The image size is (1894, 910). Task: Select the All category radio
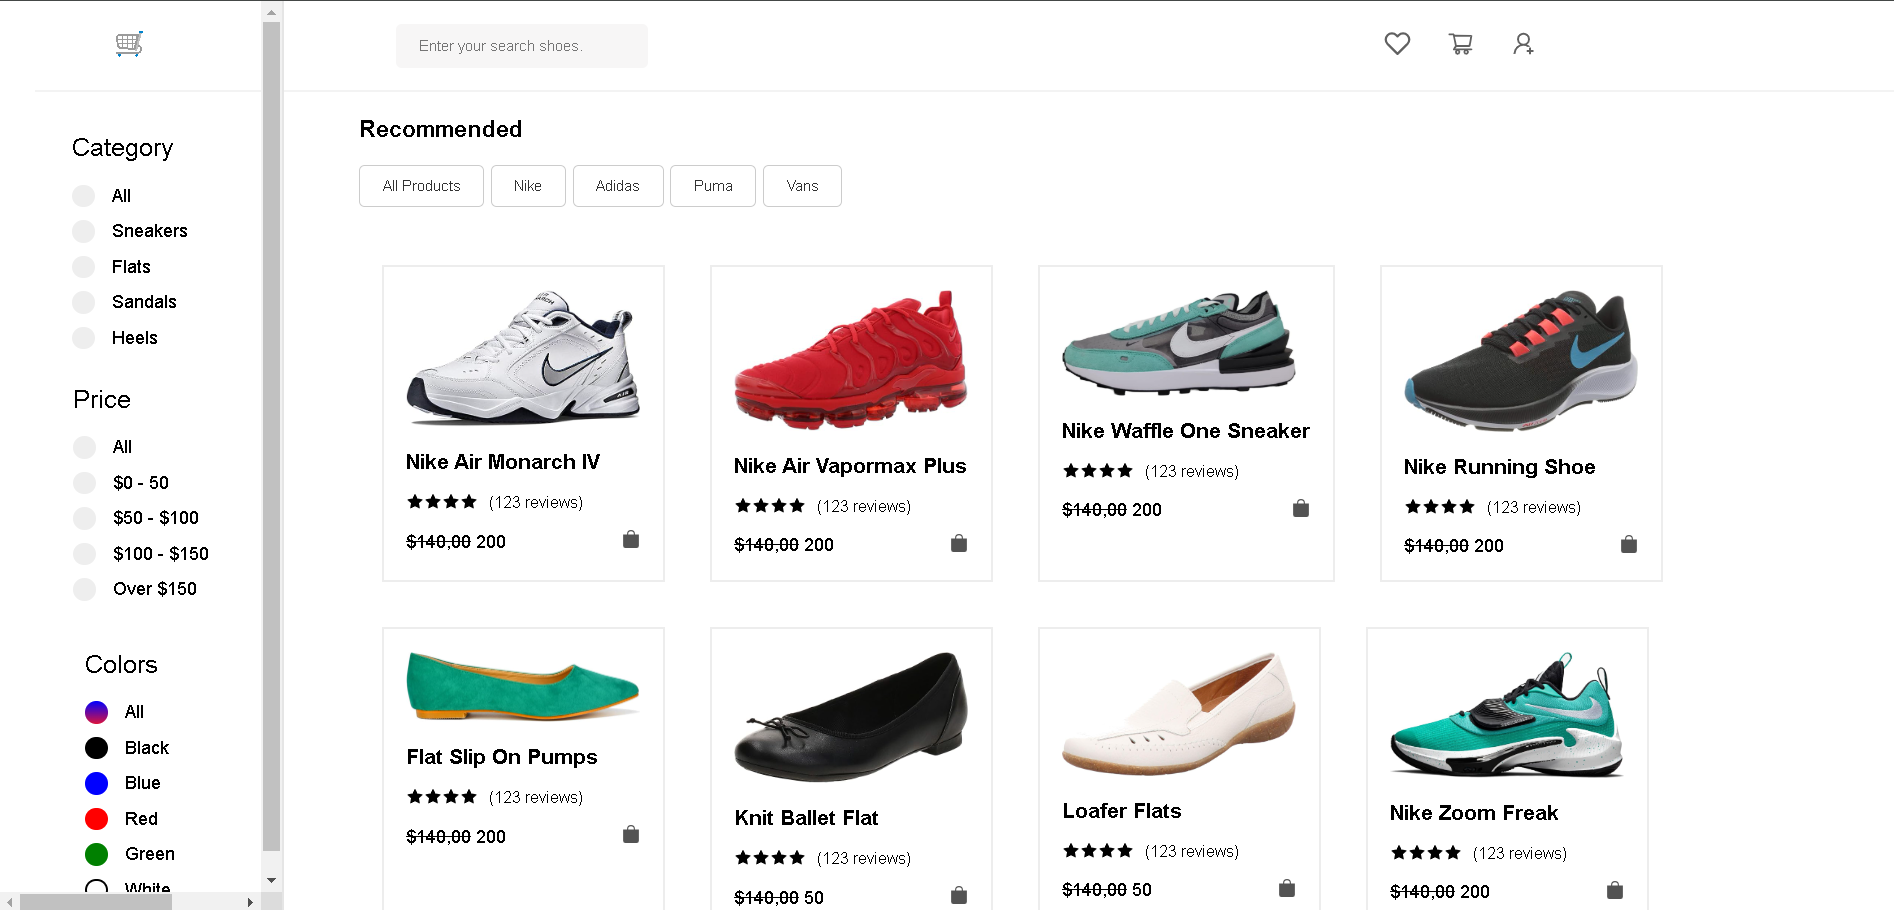point(84,196)
